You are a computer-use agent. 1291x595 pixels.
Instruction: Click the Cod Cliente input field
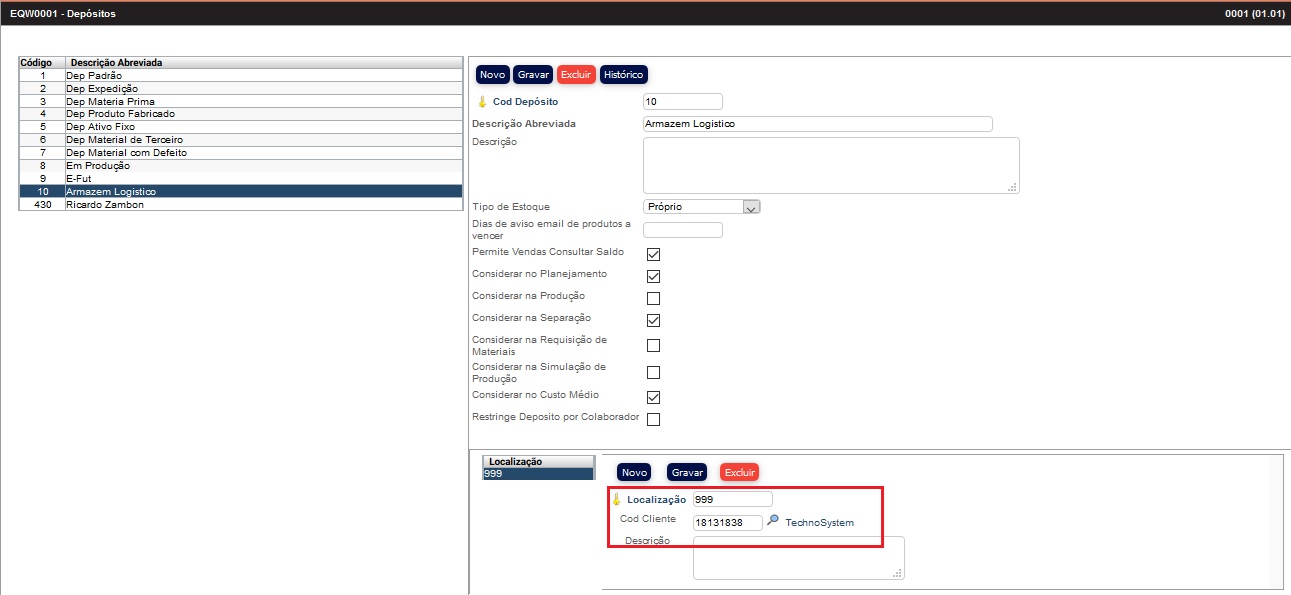click(x=727, y=522)
